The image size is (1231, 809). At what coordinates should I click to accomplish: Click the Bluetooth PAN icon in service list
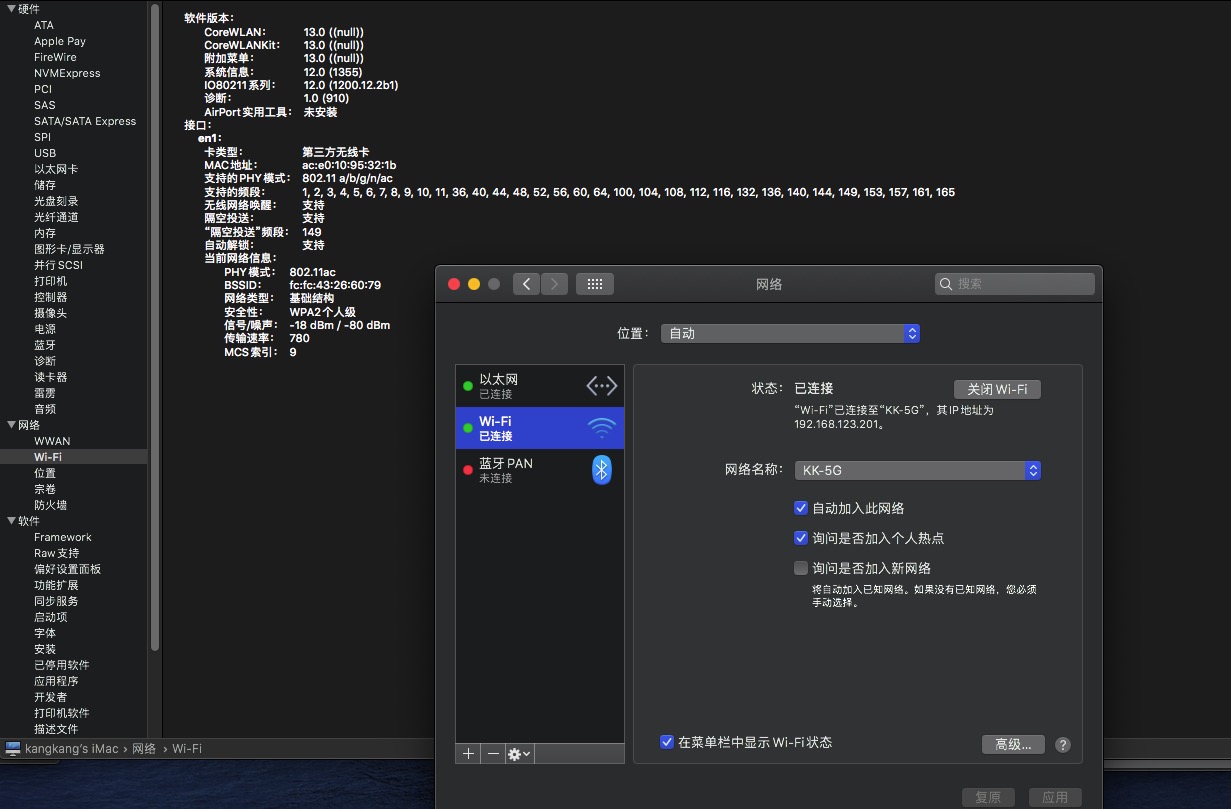[601, 470]
